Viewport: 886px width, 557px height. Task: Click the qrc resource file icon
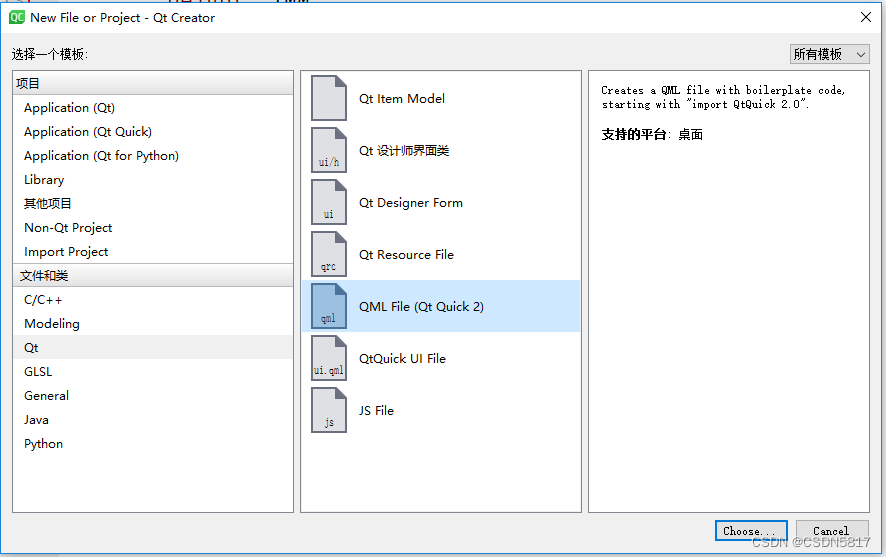click(329, 254)
